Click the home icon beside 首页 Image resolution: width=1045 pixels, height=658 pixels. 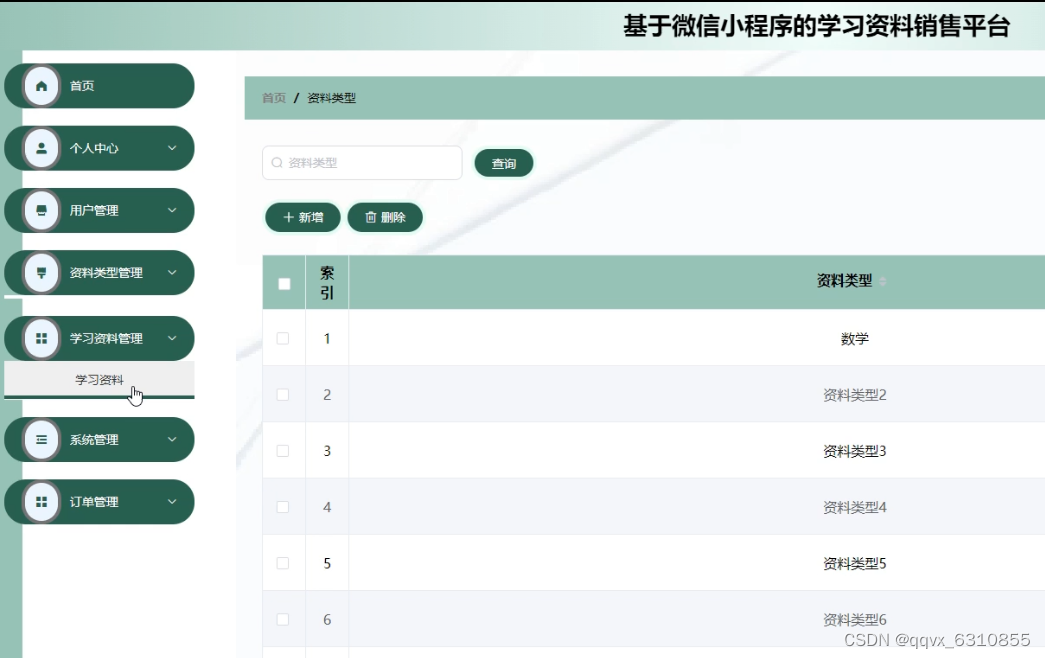click(40, 86)
